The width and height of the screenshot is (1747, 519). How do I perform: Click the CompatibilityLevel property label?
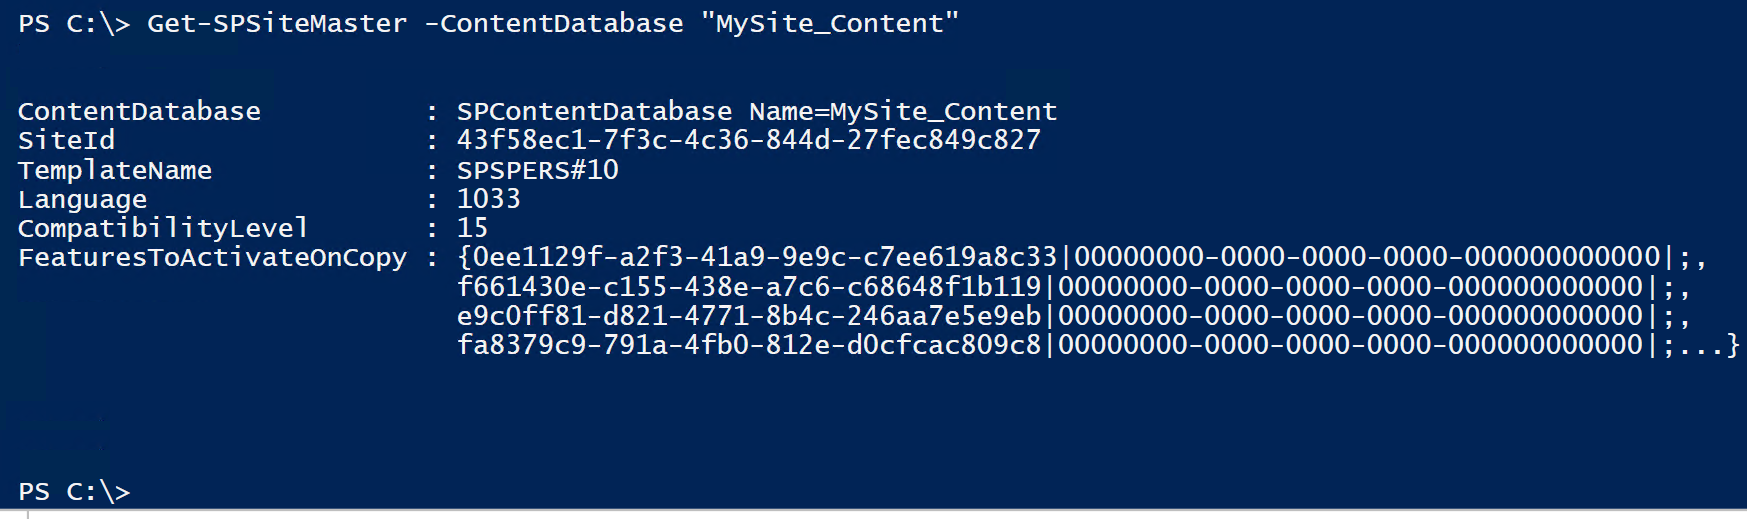tap(163, 228)
